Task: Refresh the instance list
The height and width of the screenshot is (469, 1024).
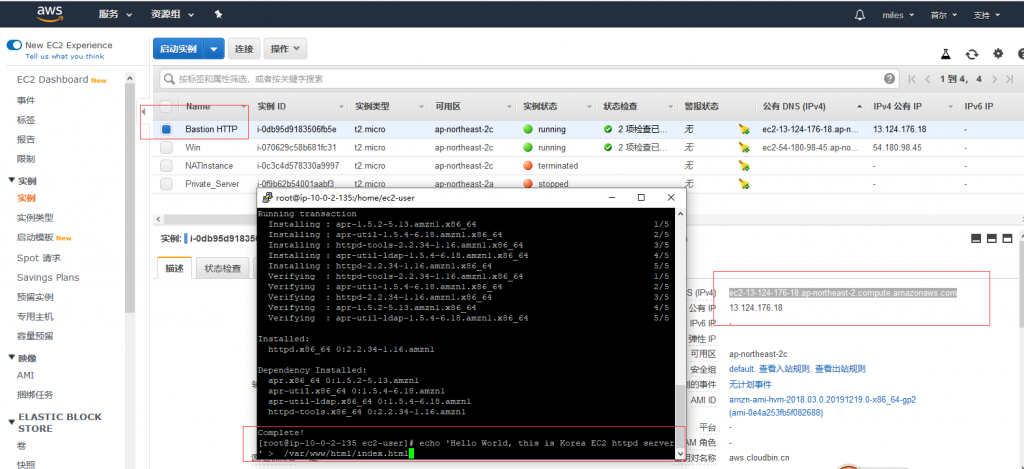Action: click(x=972, y=54)
